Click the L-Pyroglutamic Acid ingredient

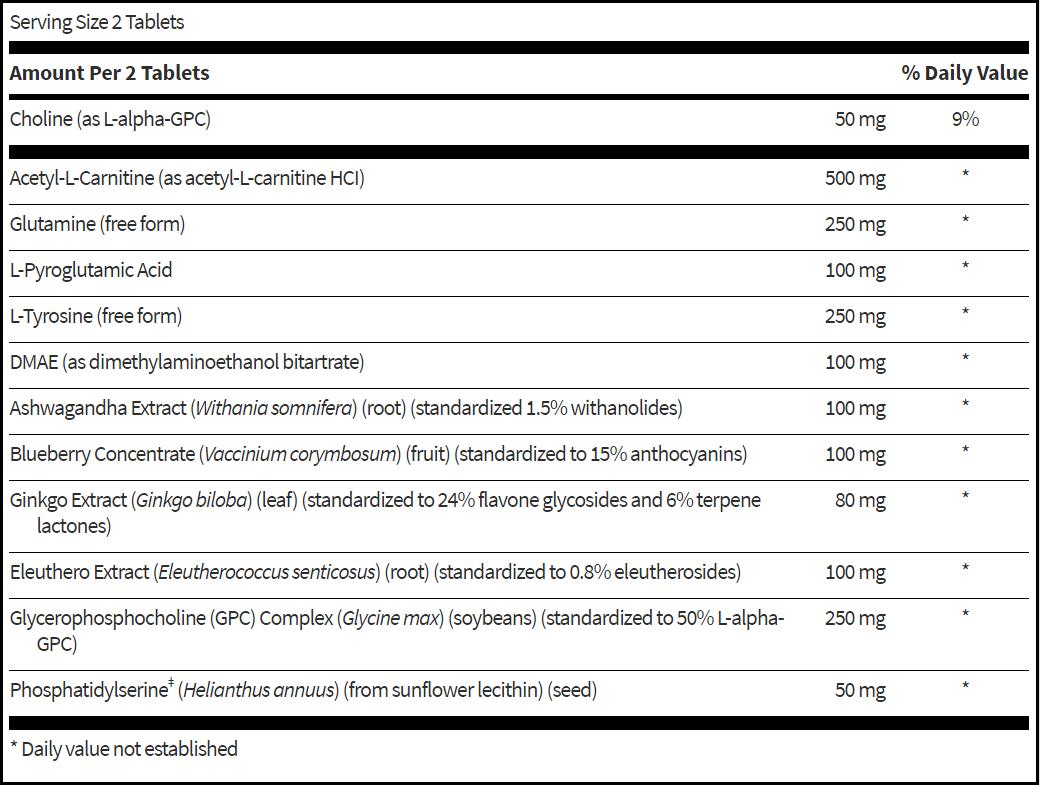pos(91,271)
